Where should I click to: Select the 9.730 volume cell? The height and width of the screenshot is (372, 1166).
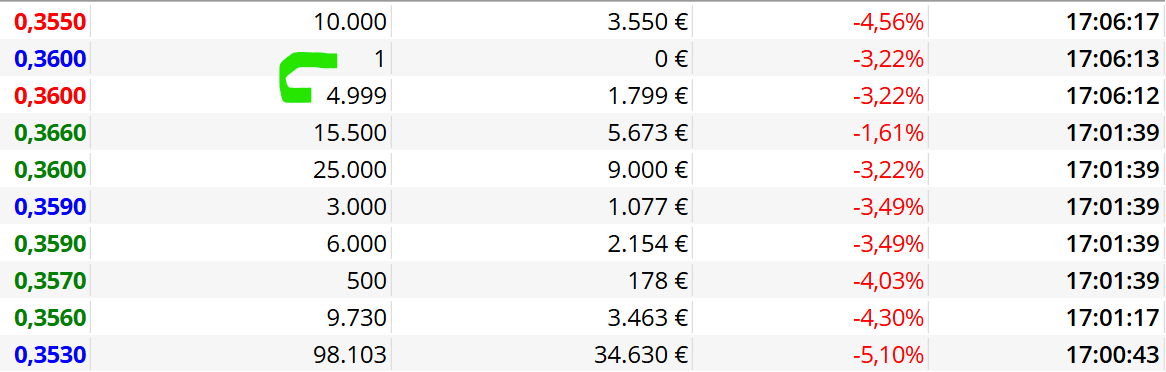[356, 318]
